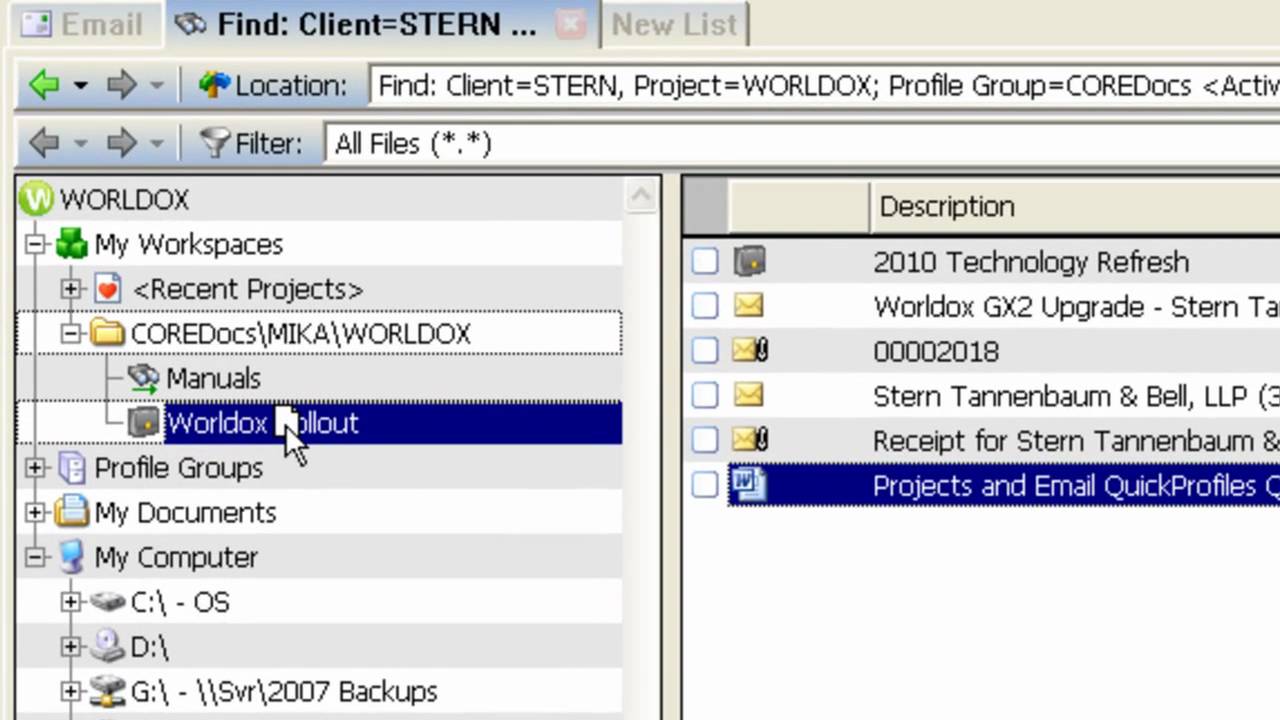Click the C:\ drive icon
Screen dimensions: 1280x720
[107, 602]
